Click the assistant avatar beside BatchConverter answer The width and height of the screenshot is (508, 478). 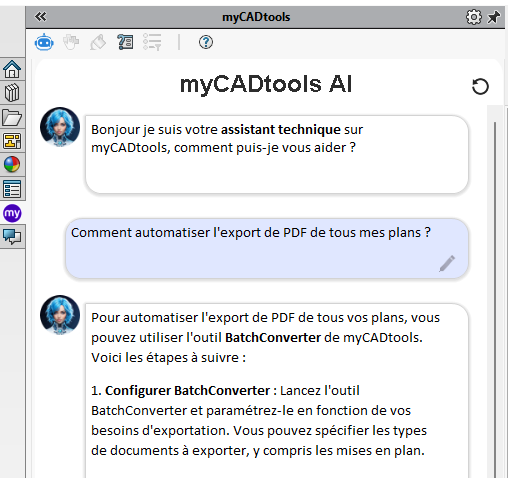click(x=60, y=315)
